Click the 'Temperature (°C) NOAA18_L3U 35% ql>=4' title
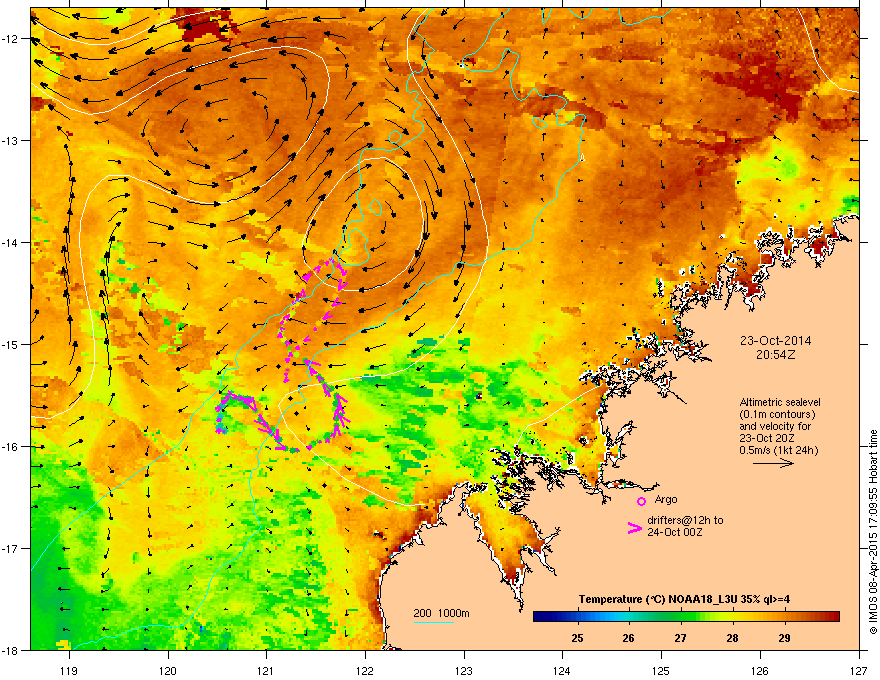The height and width of the screenshot is (680, 880). click(x=684, y=599)
